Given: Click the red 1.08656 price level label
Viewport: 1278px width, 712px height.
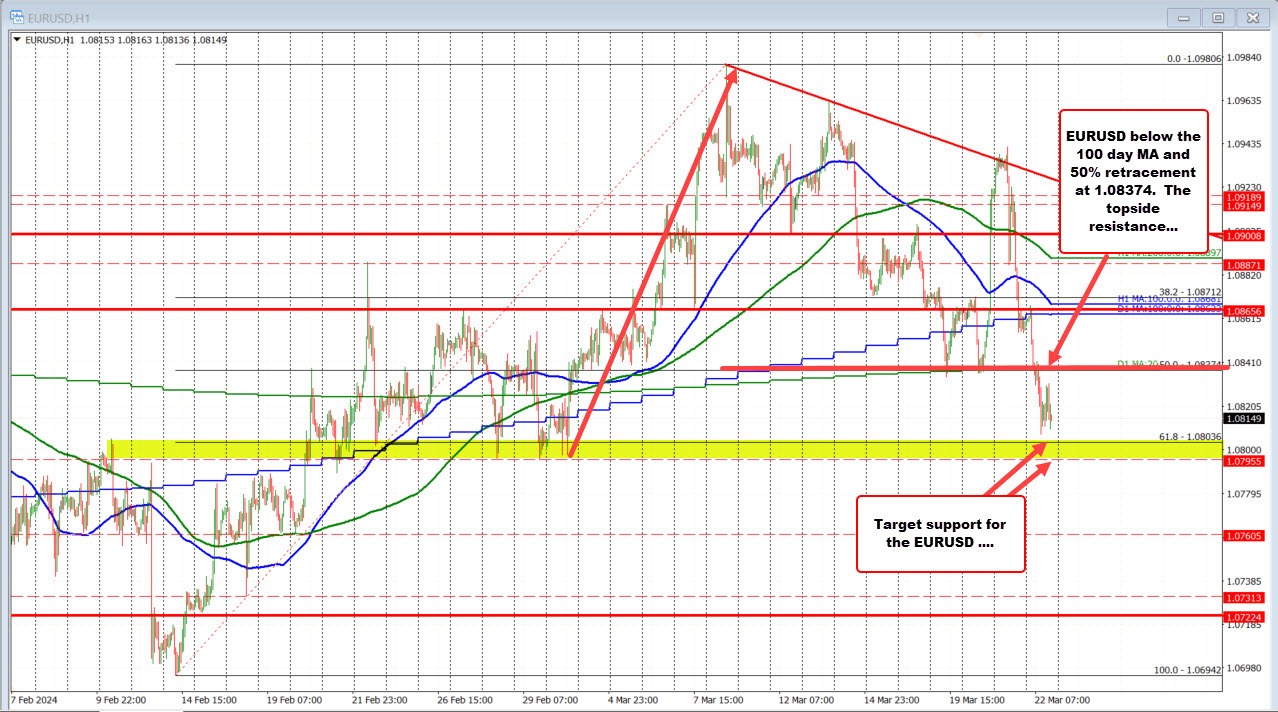Looking at the screenshot, I should point(1243,311).
